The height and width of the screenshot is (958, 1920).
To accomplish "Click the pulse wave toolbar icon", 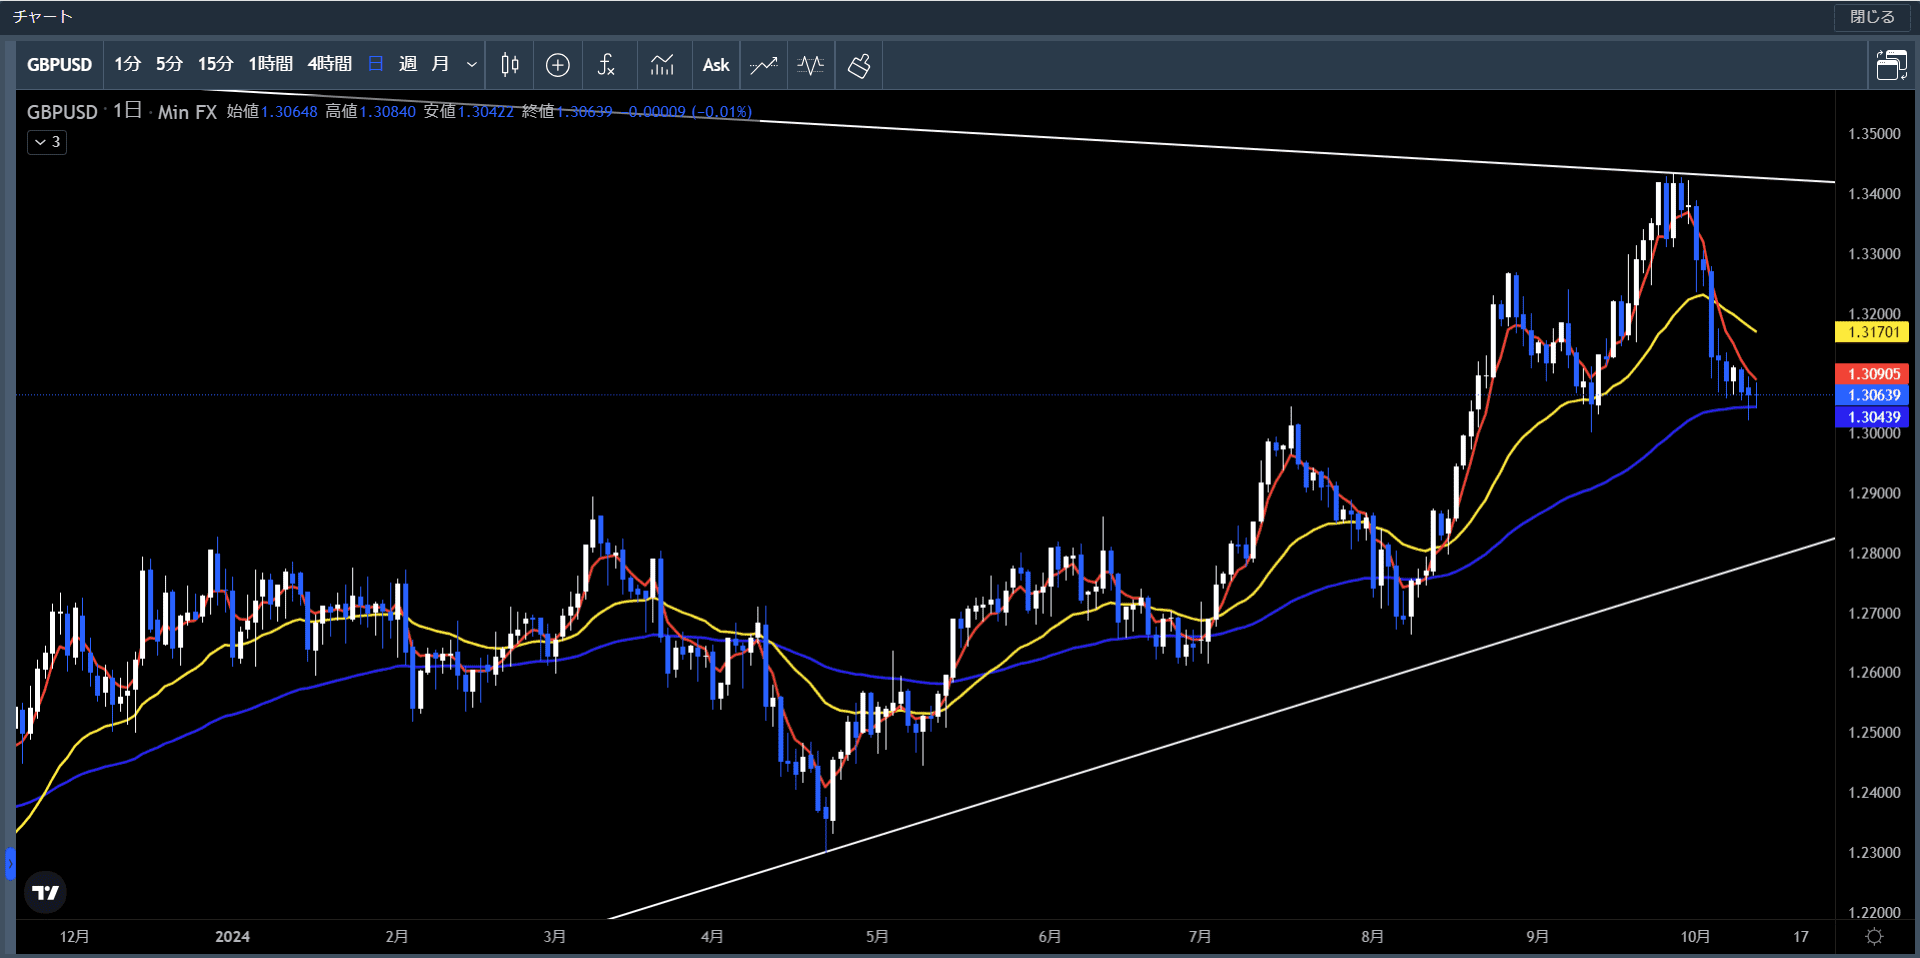I will 811,65.
